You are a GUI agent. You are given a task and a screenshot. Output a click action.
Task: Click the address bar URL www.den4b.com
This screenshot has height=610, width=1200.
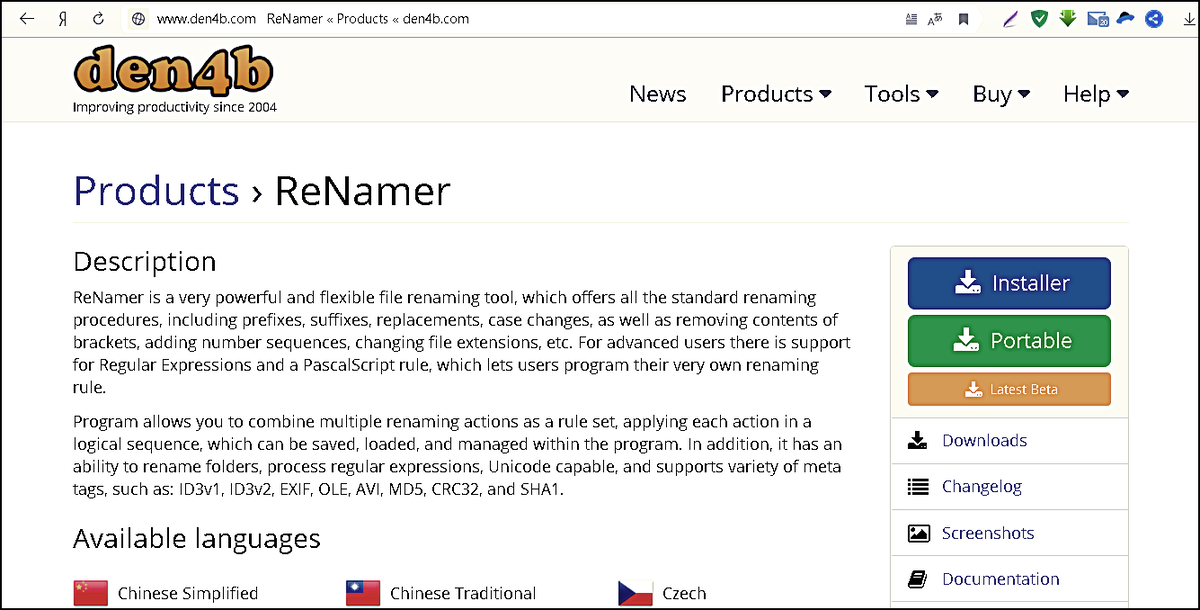[x=207, y=19]
